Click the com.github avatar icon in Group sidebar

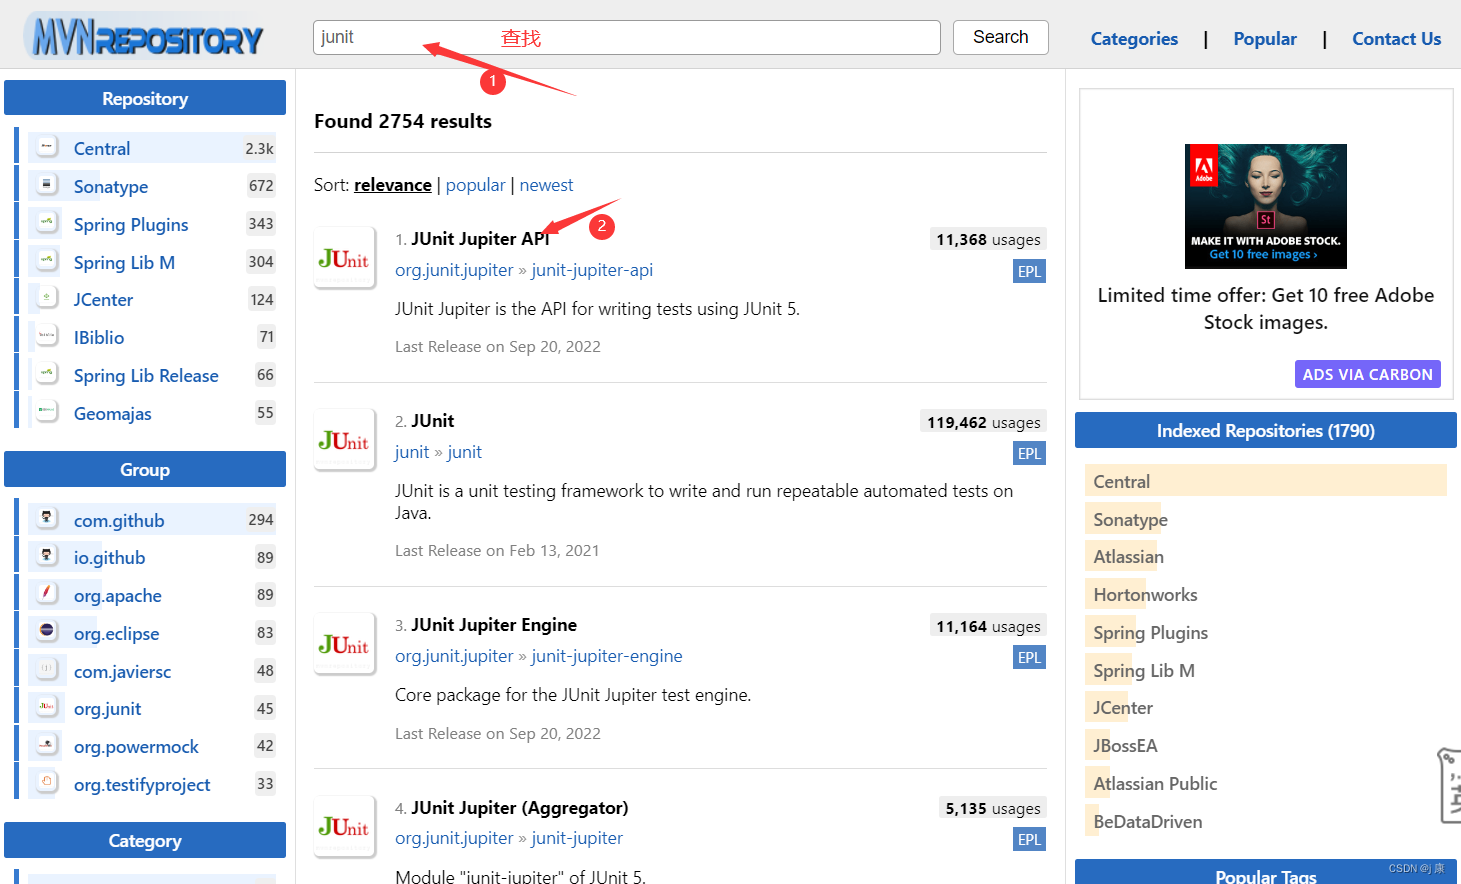click(x=46, y=519)
